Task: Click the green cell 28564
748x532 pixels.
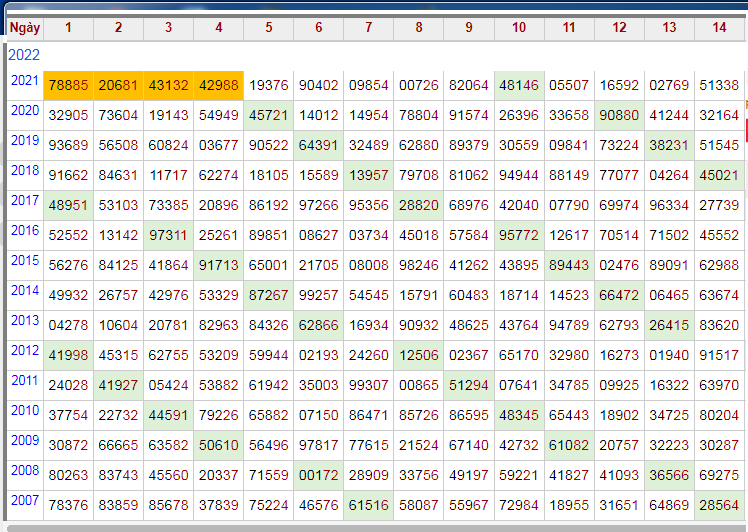Action: [719, 506]
